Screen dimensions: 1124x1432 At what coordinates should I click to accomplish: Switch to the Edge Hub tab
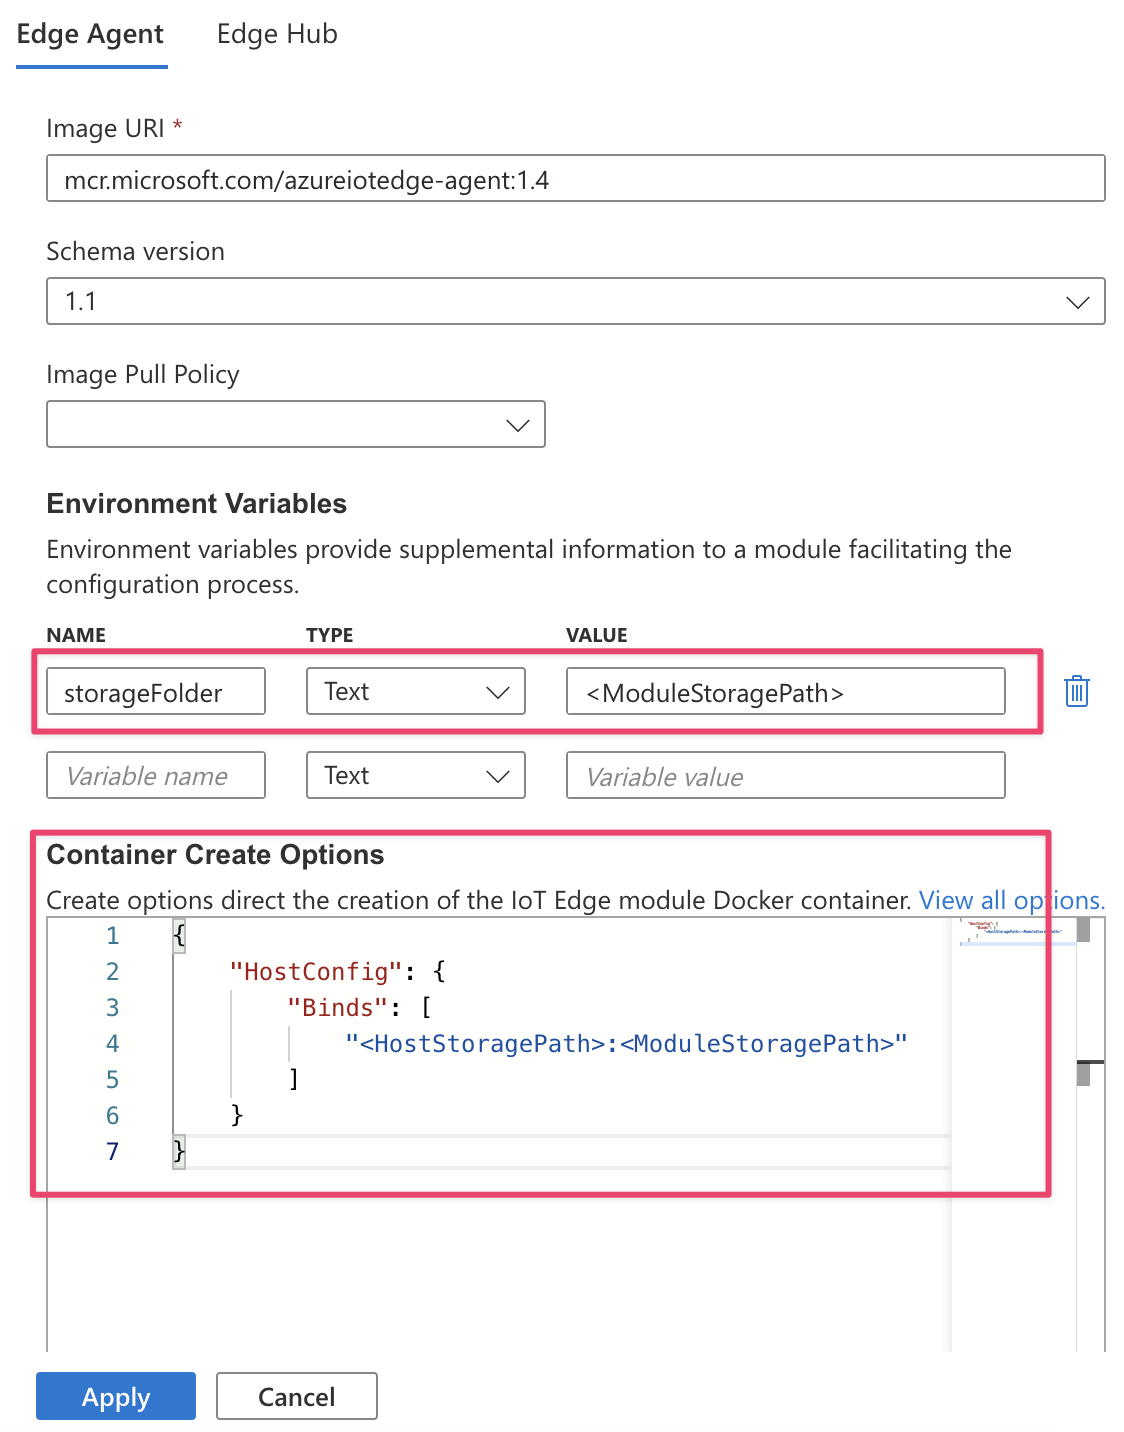coord(277,34)
